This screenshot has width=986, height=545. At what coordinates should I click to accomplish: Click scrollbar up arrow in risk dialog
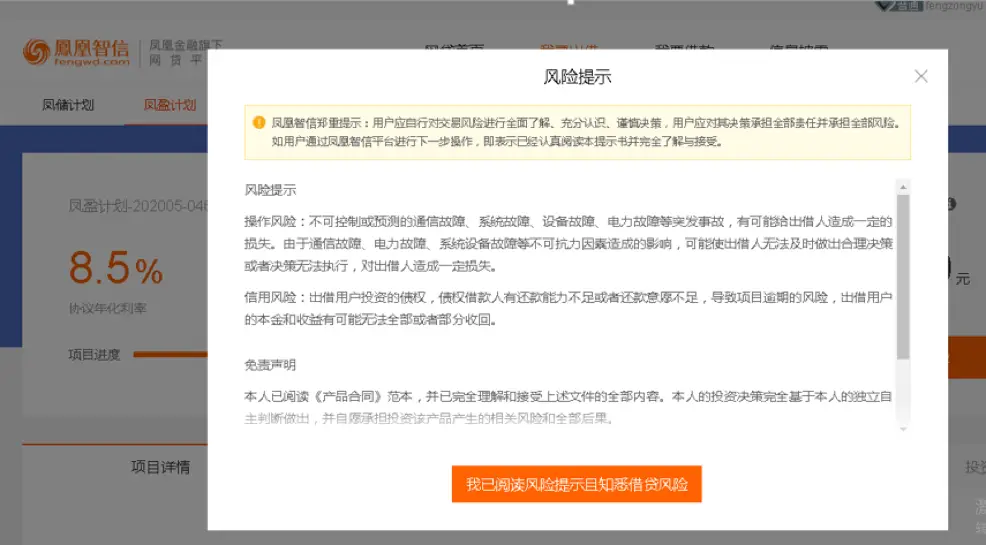point(903,187)
